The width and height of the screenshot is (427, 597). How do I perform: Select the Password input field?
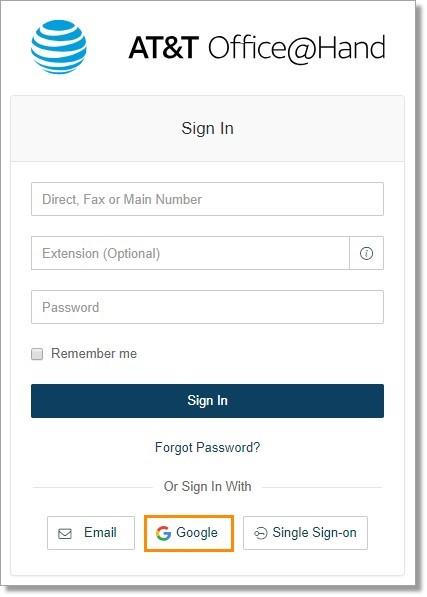click(207, 307)
